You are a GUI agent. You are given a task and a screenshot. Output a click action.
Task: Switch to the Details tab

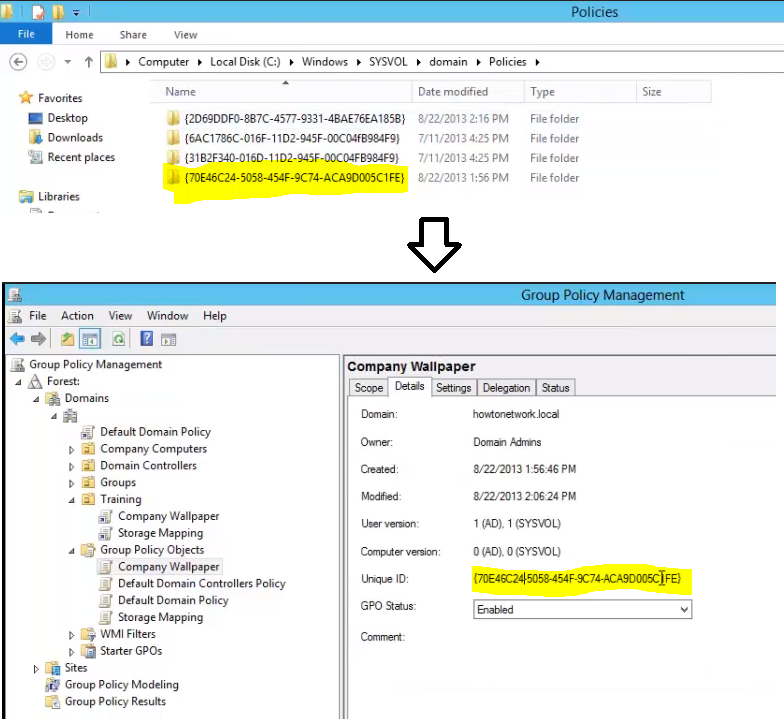click(410, 386)
